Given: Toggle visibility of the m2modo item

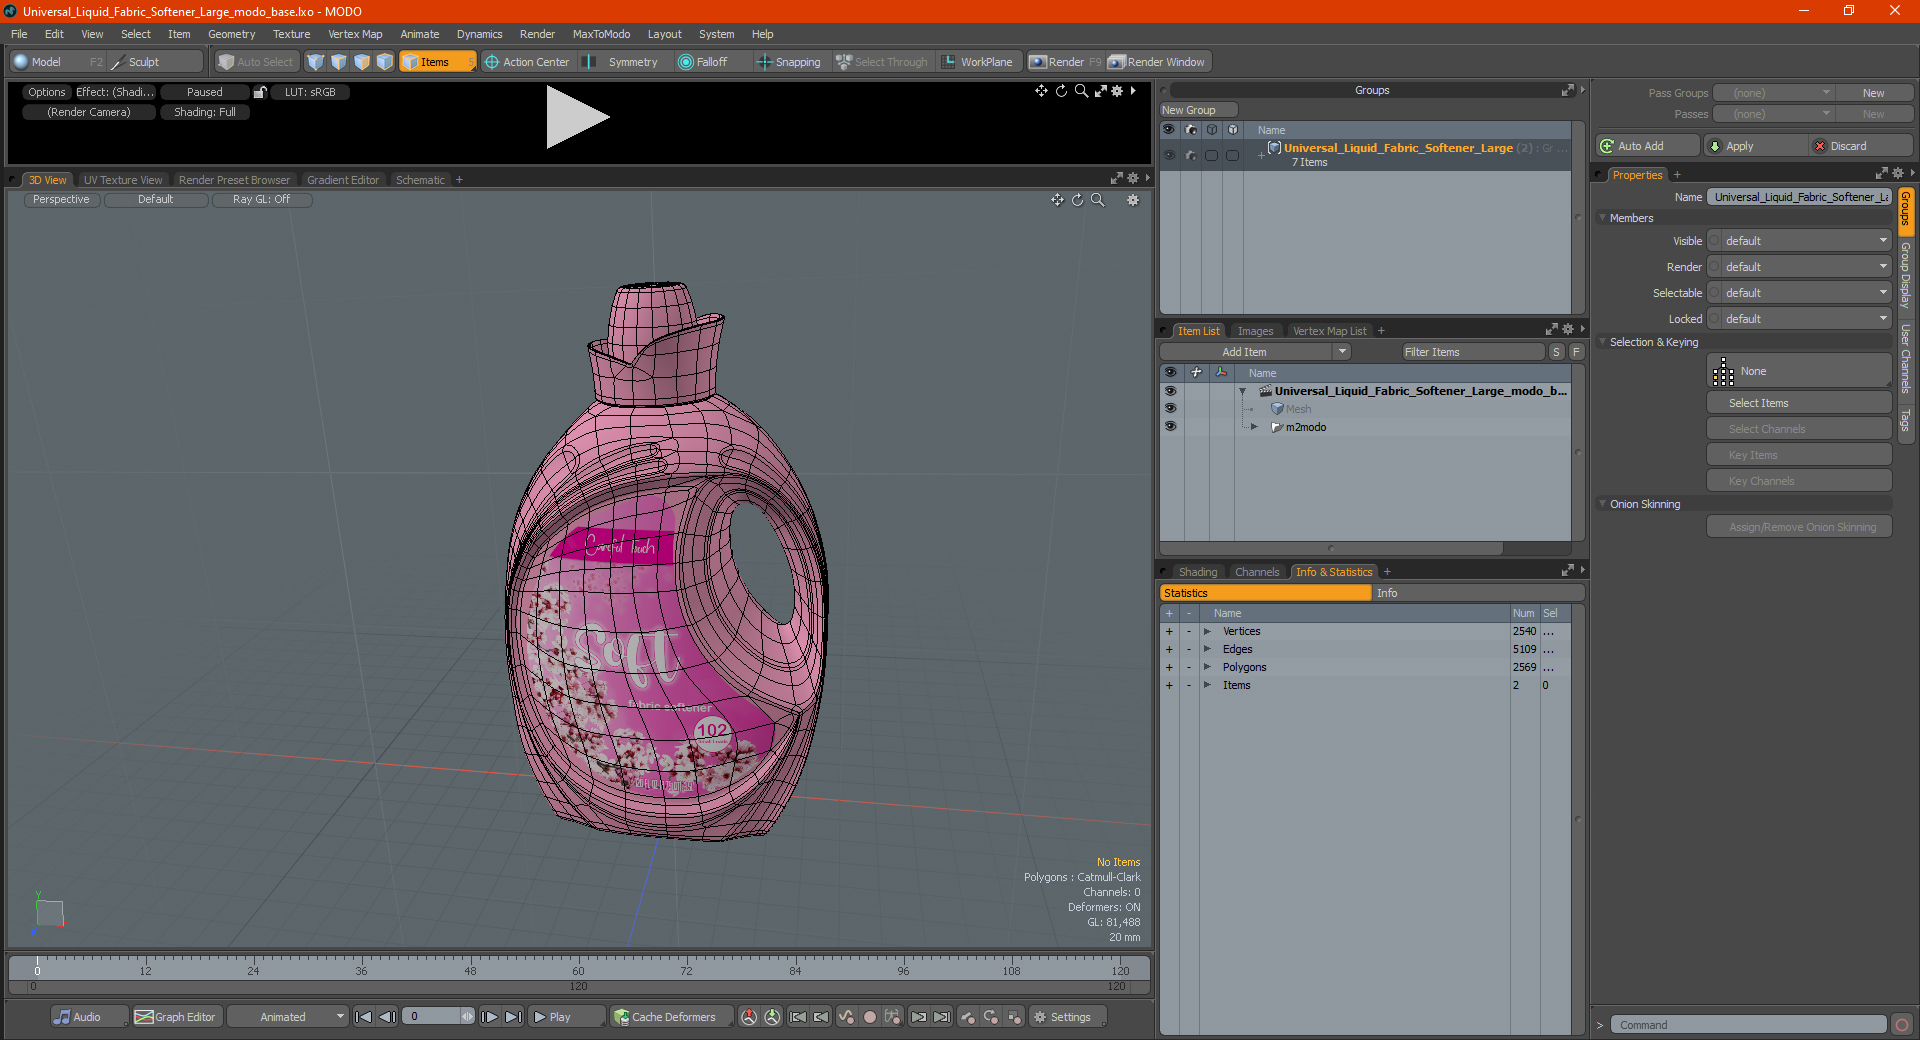Looking at the screenshot, I should pyautogui.click(x=1170, y=427).
